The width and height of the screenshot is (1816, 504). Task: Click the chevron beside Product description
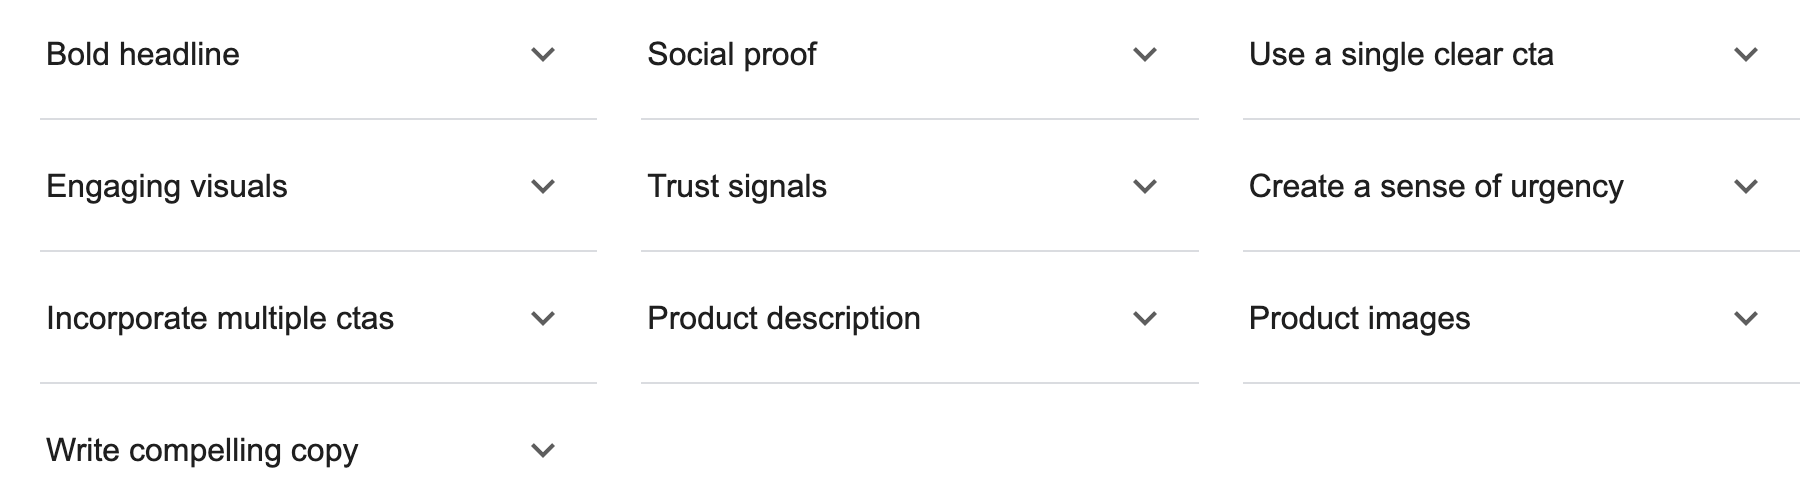1145,319
